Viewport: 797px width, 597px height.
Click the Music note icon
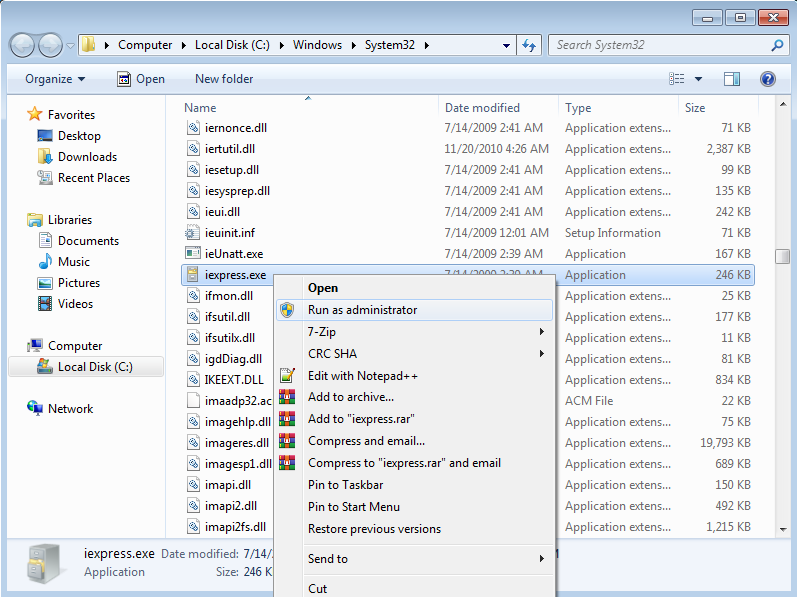[x=45, y=261]
